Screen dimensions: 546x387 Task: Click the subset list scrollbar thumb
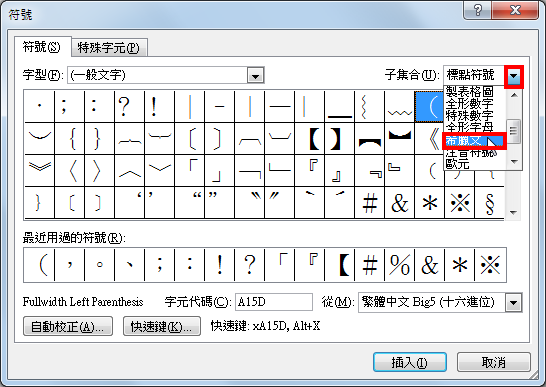514,131
